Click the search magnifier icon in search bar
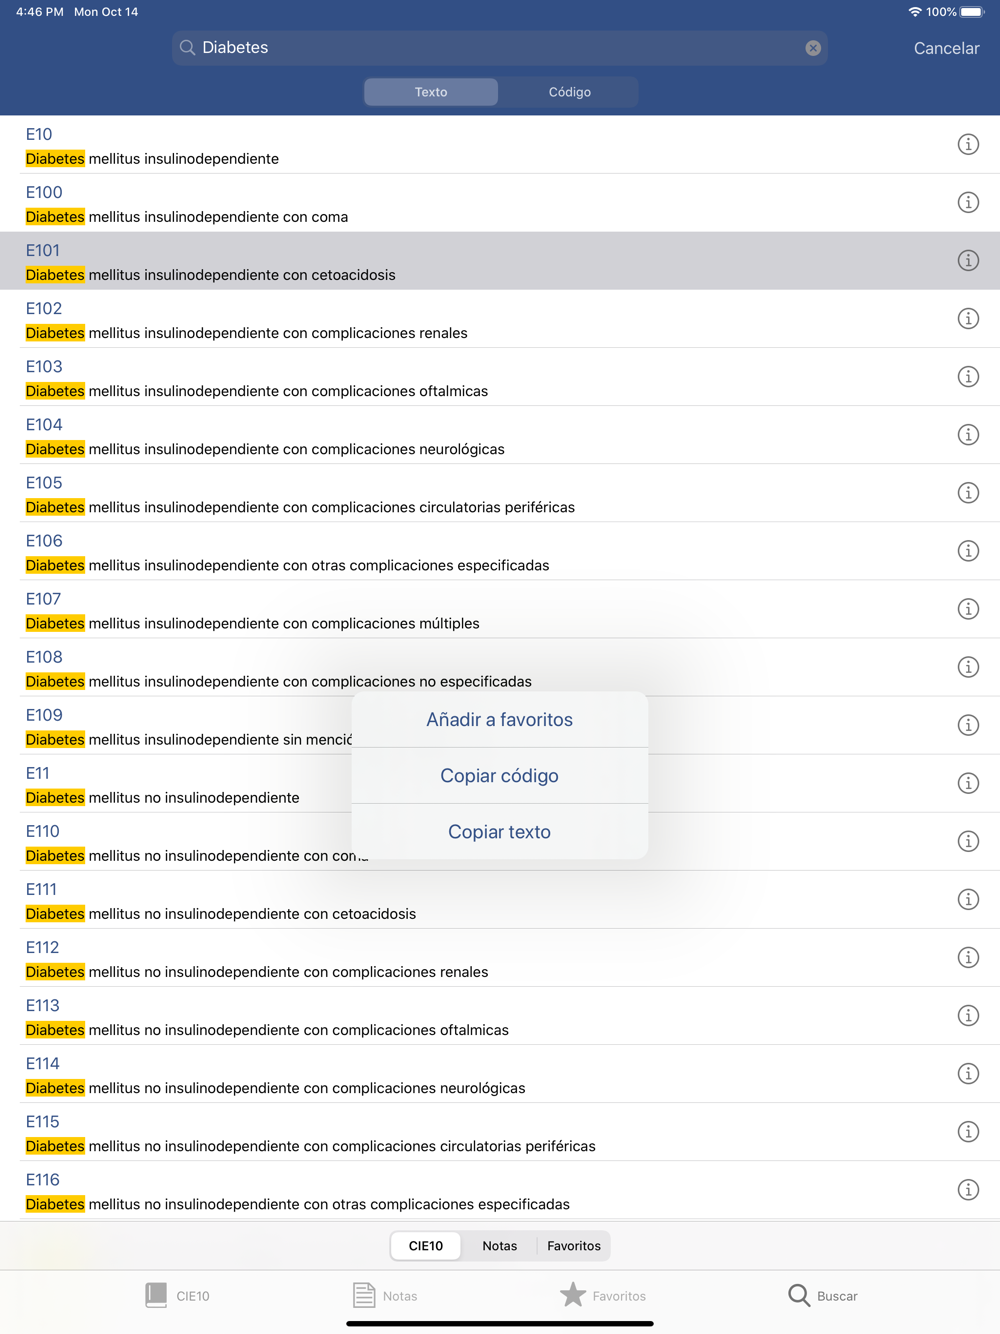 pos(187,48)
